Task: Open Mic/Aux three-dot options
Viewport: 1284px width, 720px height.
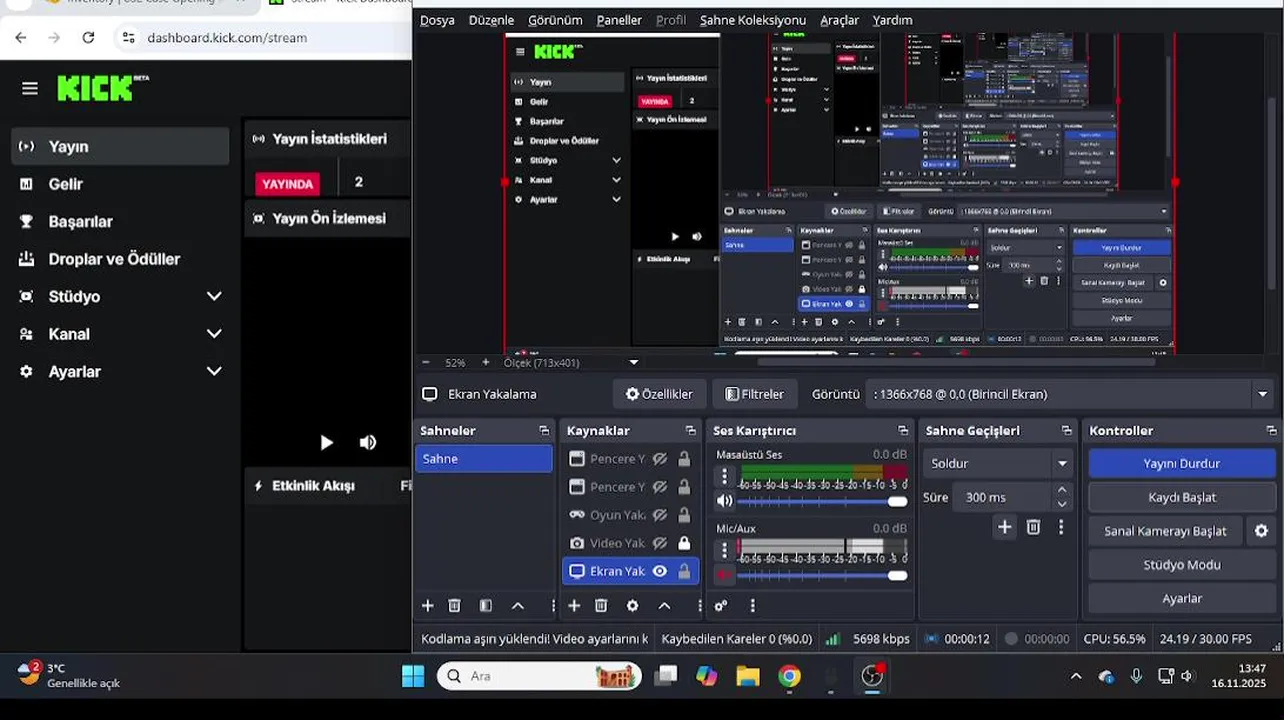Action: coord(725,550)
